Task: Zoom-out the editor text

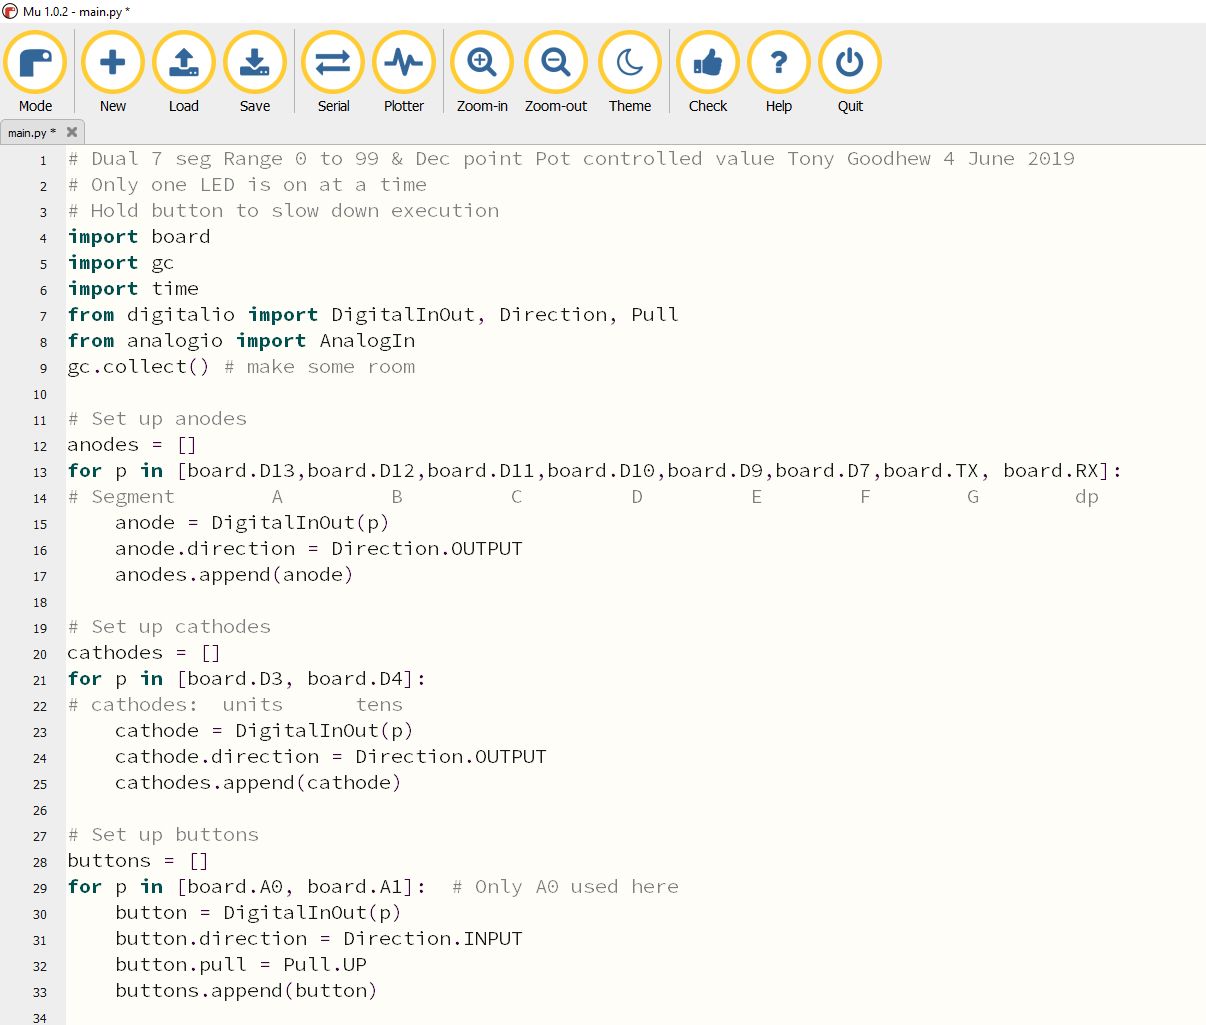Action: point(556,63)
